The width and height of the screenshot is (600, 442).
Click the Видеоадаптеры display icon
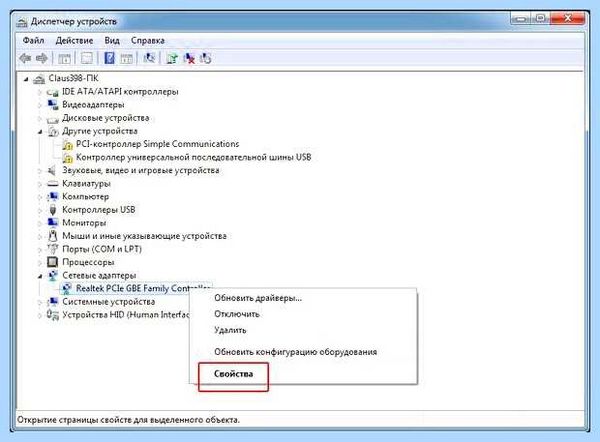click(x=52, y=104)
